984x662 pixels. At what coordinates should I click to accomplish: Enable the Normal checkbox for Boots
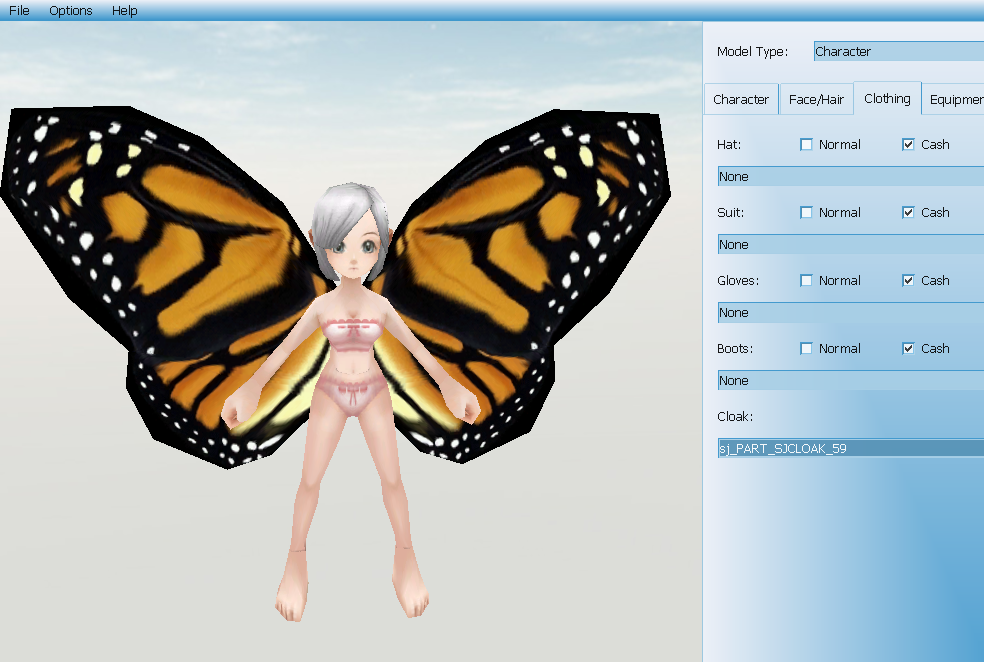click(807, 349)
